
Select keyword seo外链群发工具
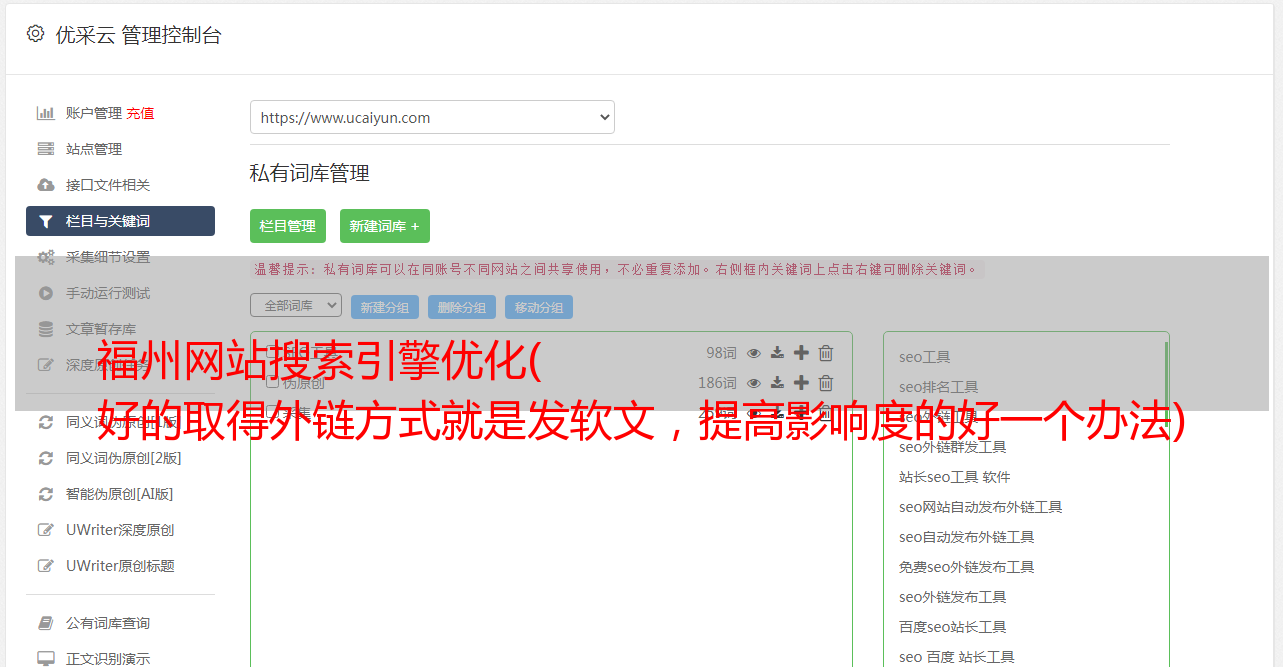pos(953,447)
